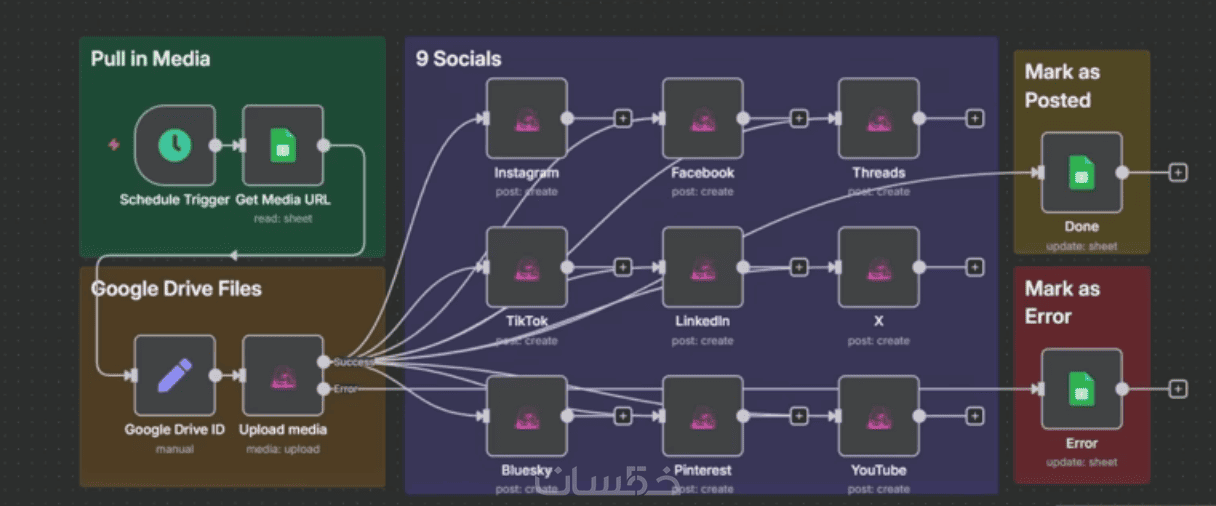The image size is (1216, 506).
Task: Select the 9 Socials sticky note title
Action: [x=459, y=59]
